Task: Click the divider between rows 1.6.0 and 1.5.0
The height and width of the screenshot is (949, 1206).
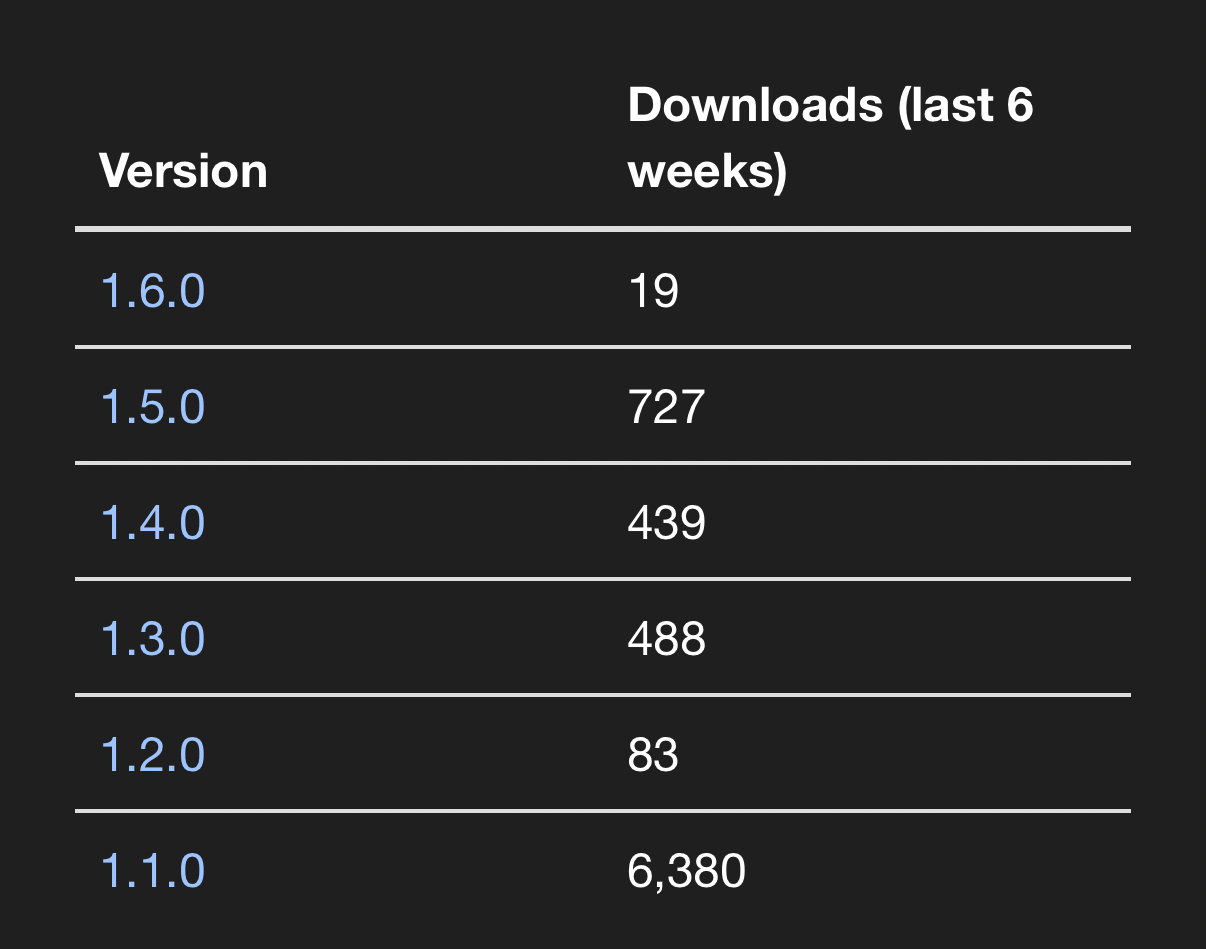Action: tap(603, 347)
